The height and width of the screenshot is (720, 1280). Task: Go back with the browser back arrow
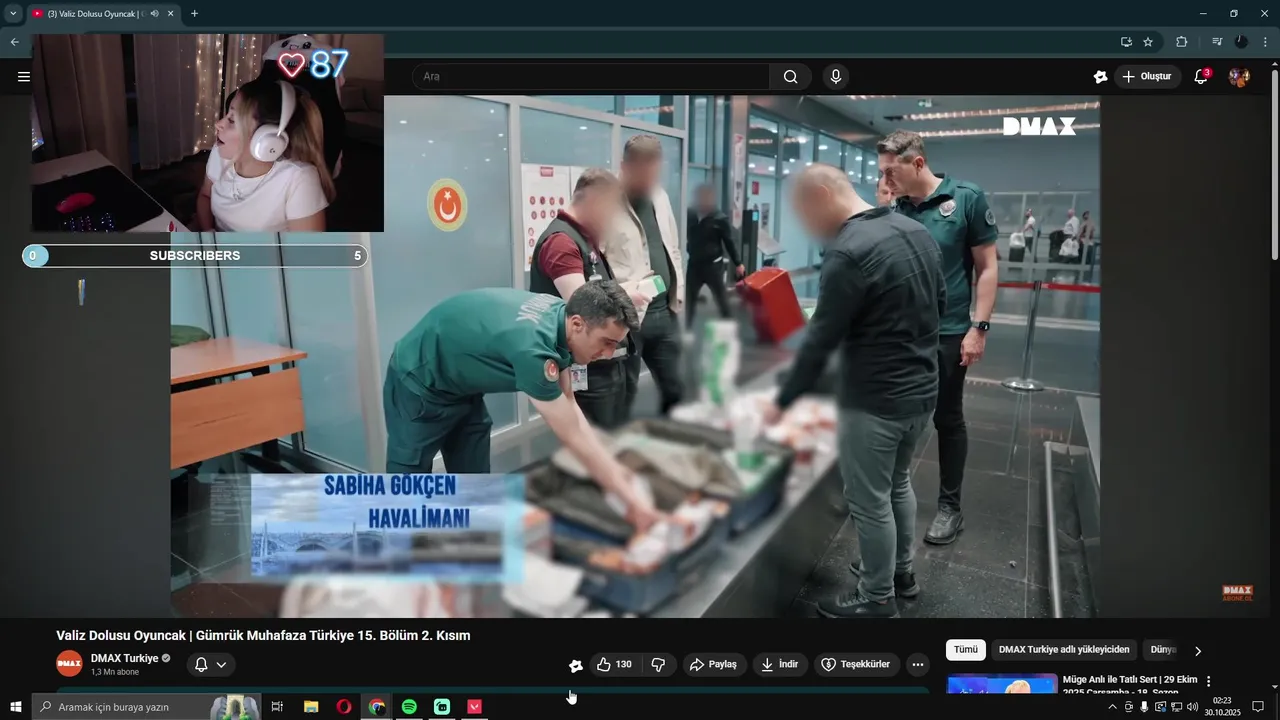[14, 41]
